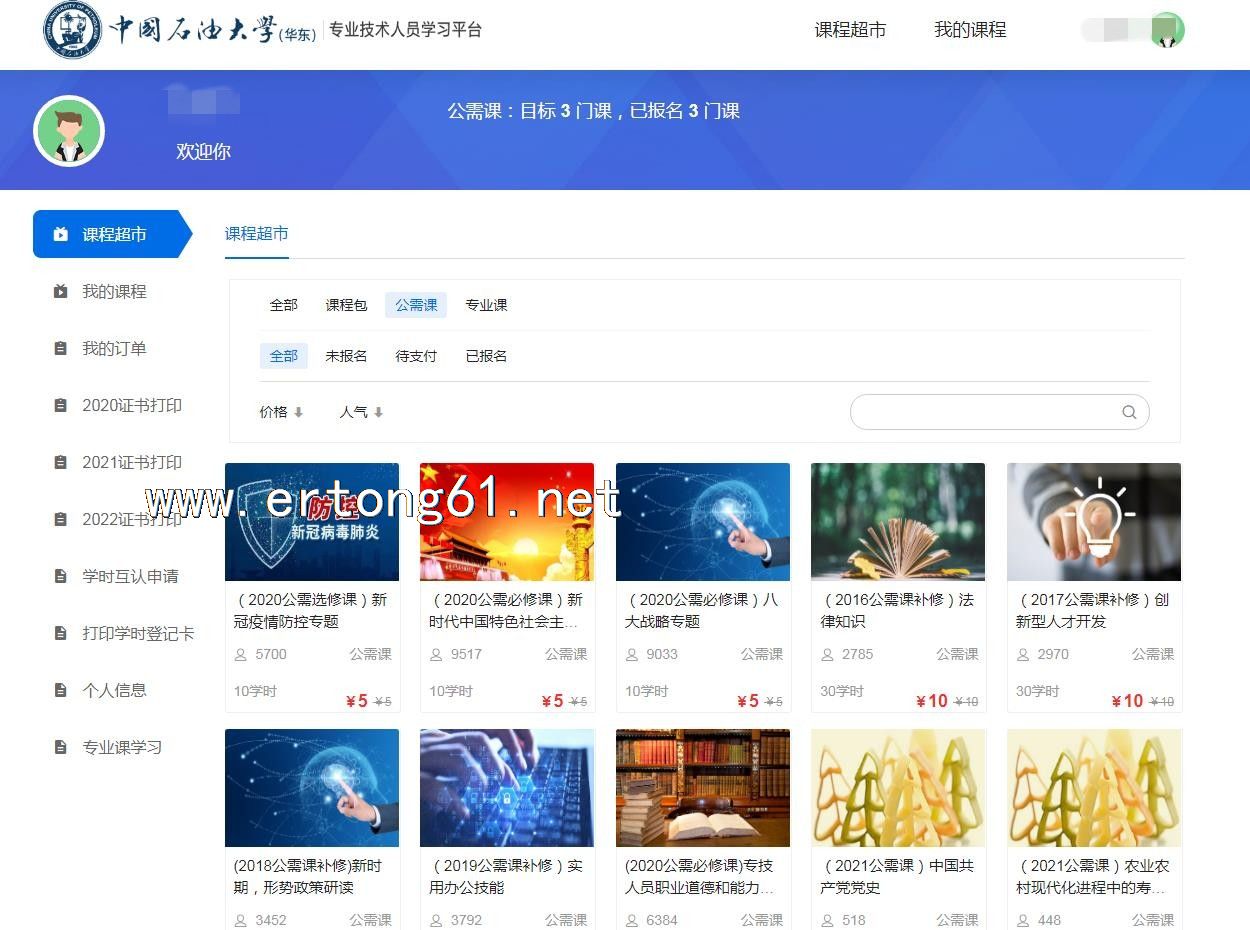Image resolution: width=1250 pixels, height=930 pixels.
Task: Open the user avatar in top-right corner
Action: (x=1166, y=30)
